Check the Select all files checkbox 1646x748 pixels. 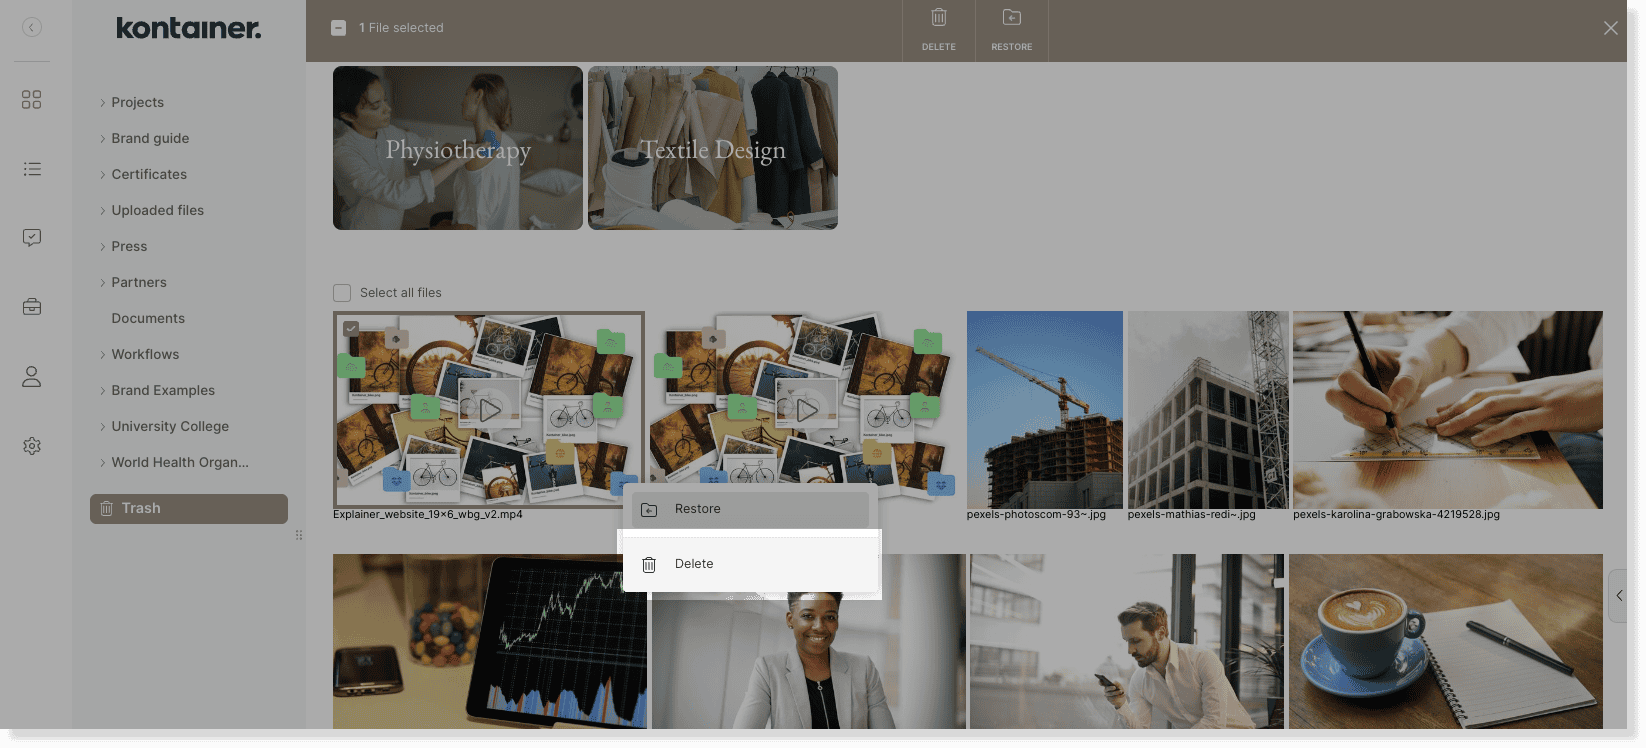pos(342,293)
